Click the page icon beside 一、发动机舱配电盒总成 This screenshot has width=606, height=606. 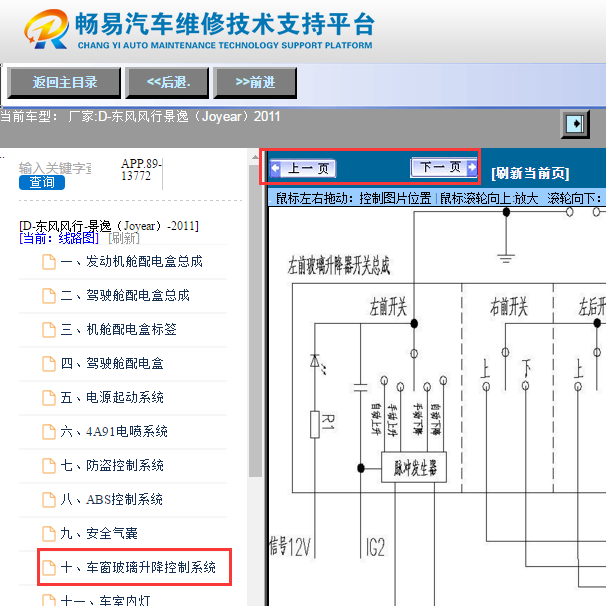coord(49,262)
